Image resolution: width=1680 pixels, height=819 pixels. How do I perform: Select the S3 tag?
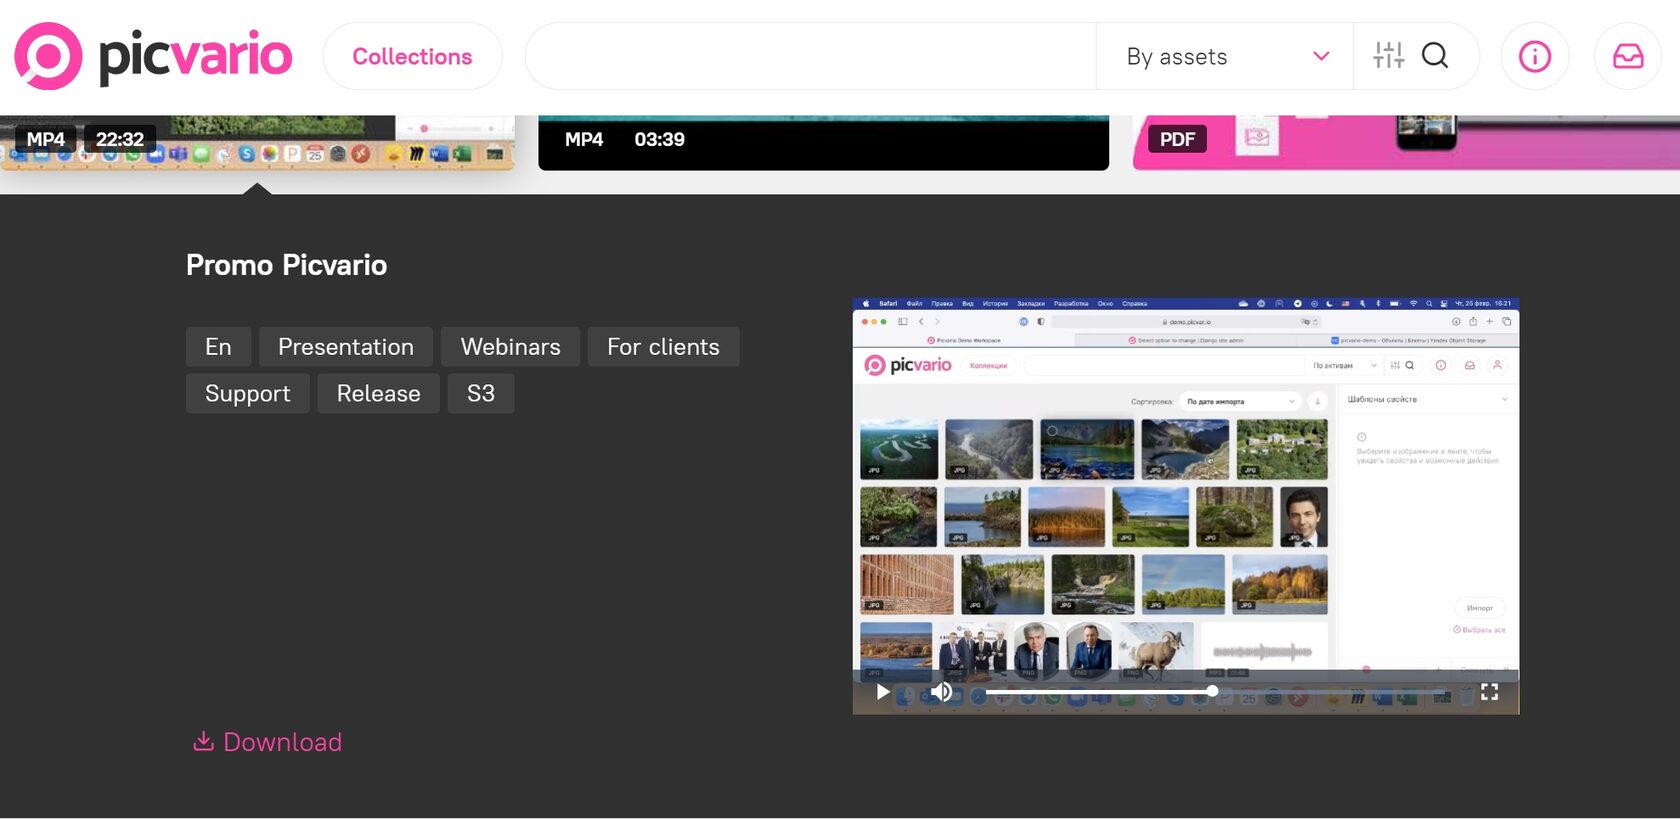pos(480,394)
